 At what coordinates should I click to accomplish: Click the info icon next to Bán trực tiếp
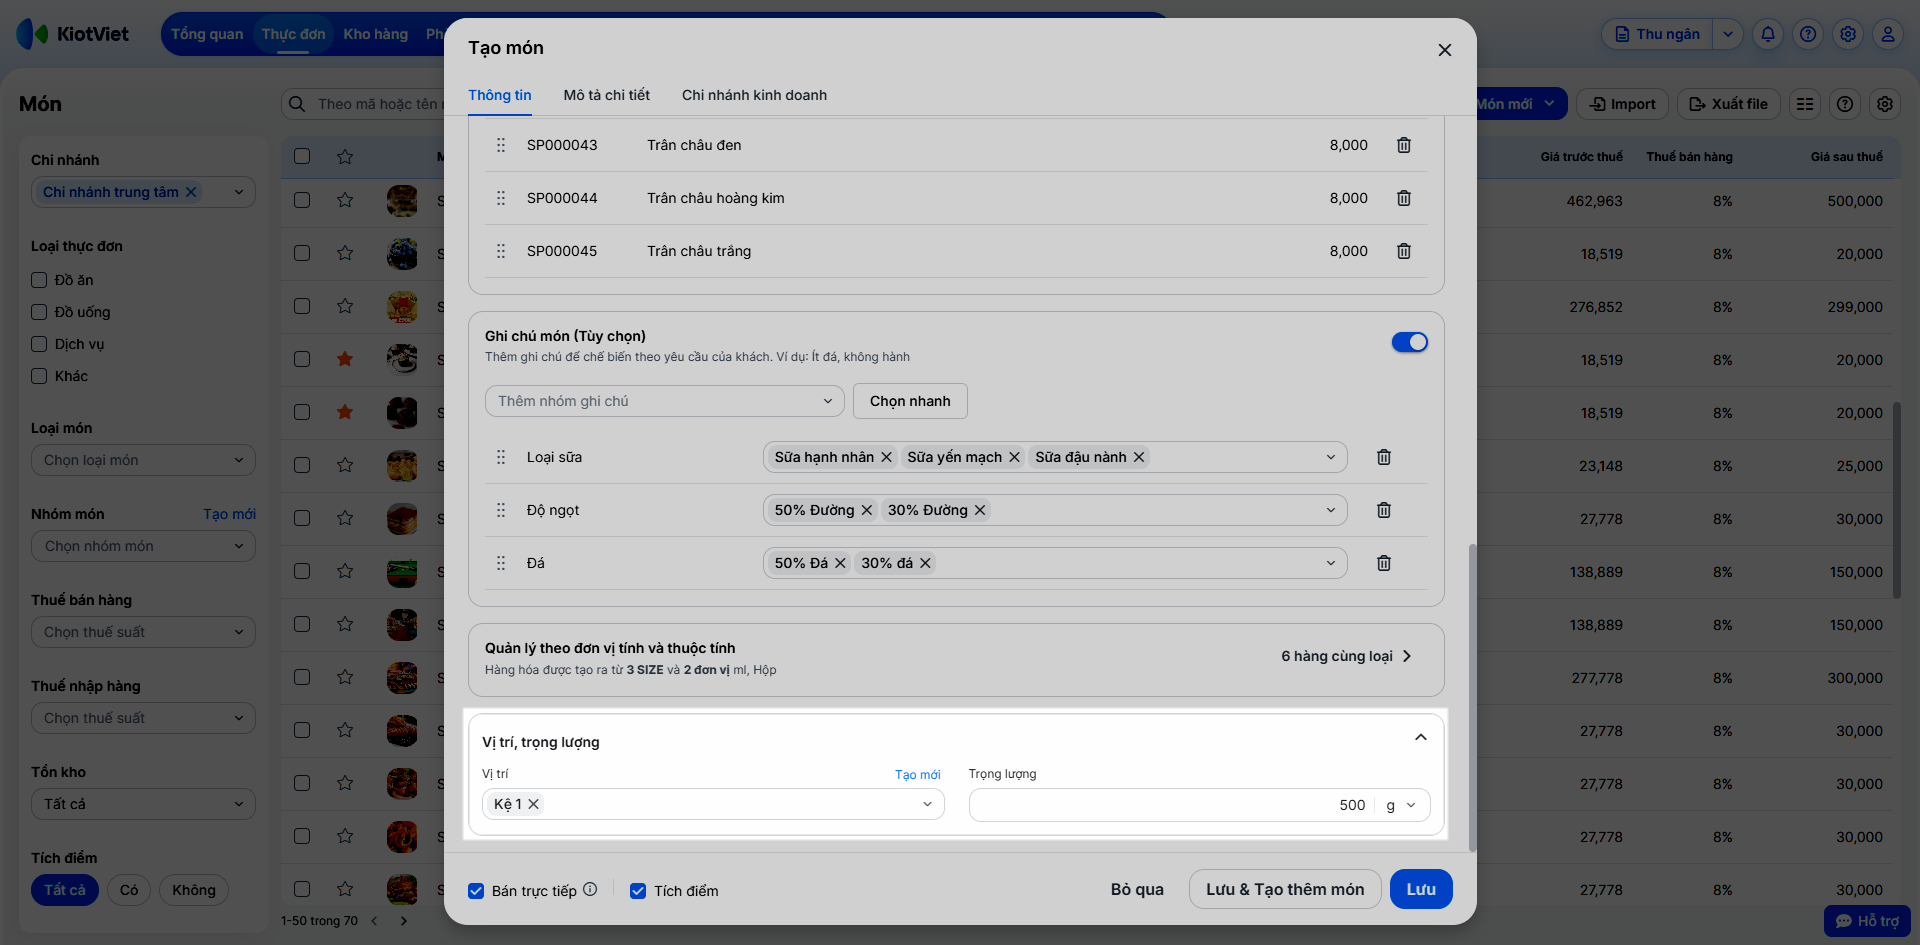pos(590,889)
